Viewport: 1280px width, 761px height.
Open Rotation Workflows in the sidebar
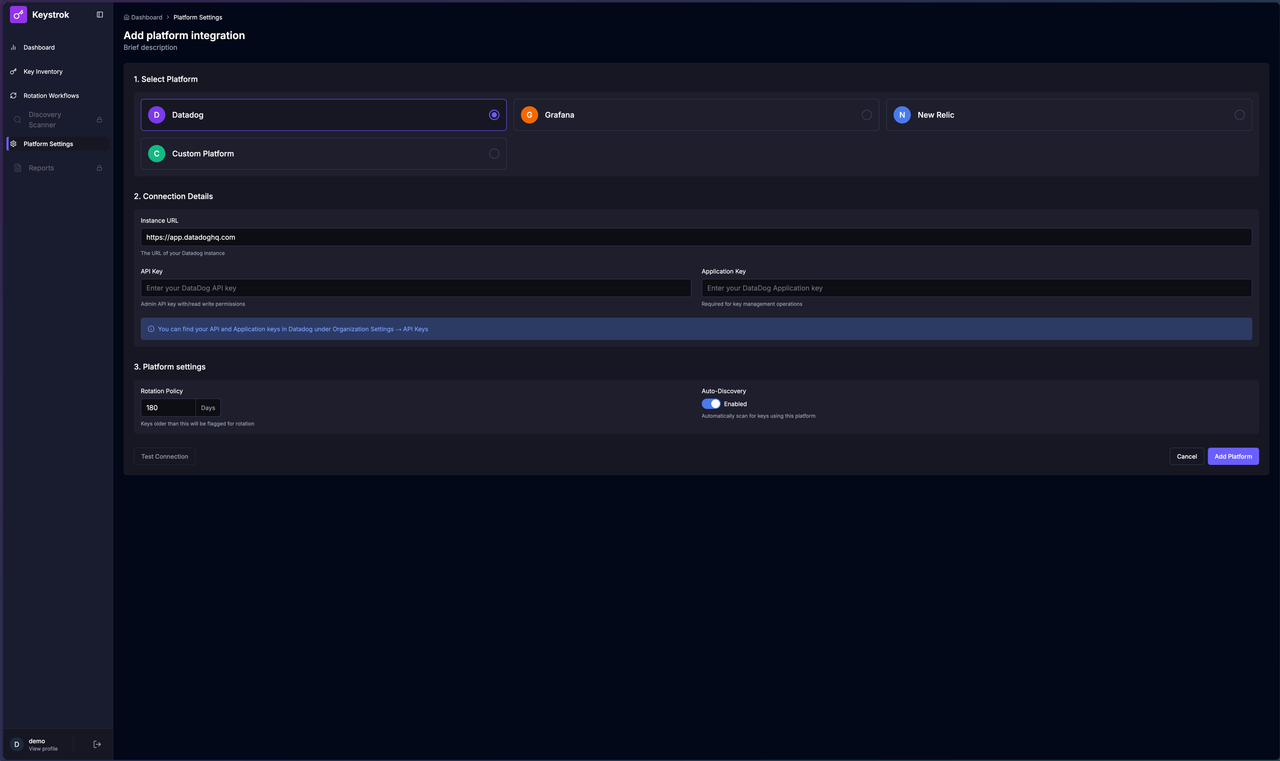[x=57, y=96]
